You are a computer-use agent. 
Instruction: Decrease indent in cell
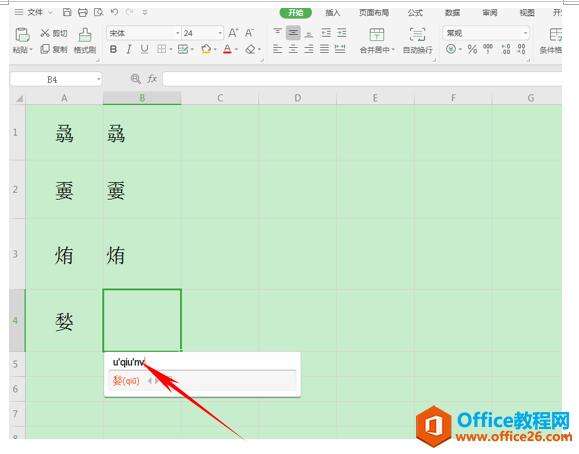point(326,33)
